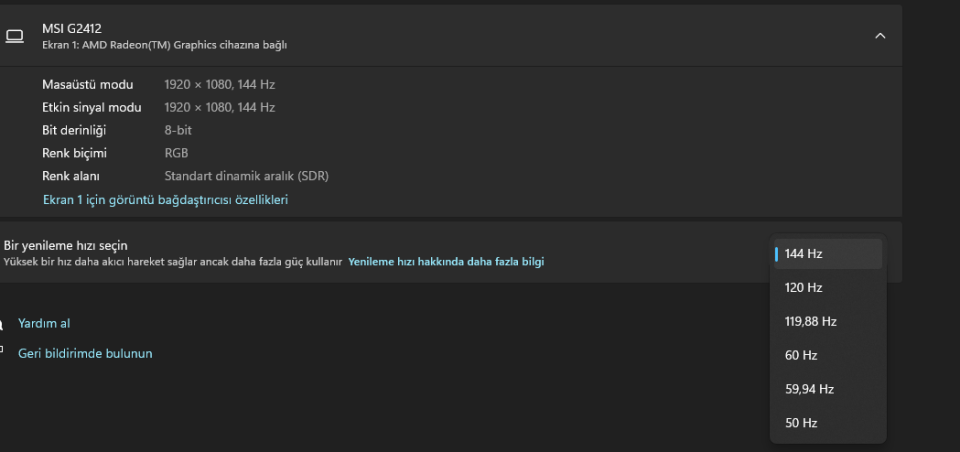Open Yenileme hızı hakkında daha fazla bilgi link

point(446,262)
